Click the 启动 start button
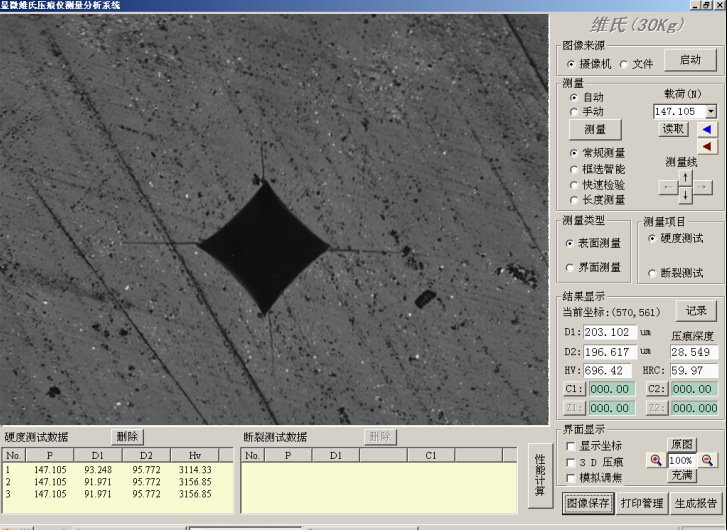 (690, 60)
